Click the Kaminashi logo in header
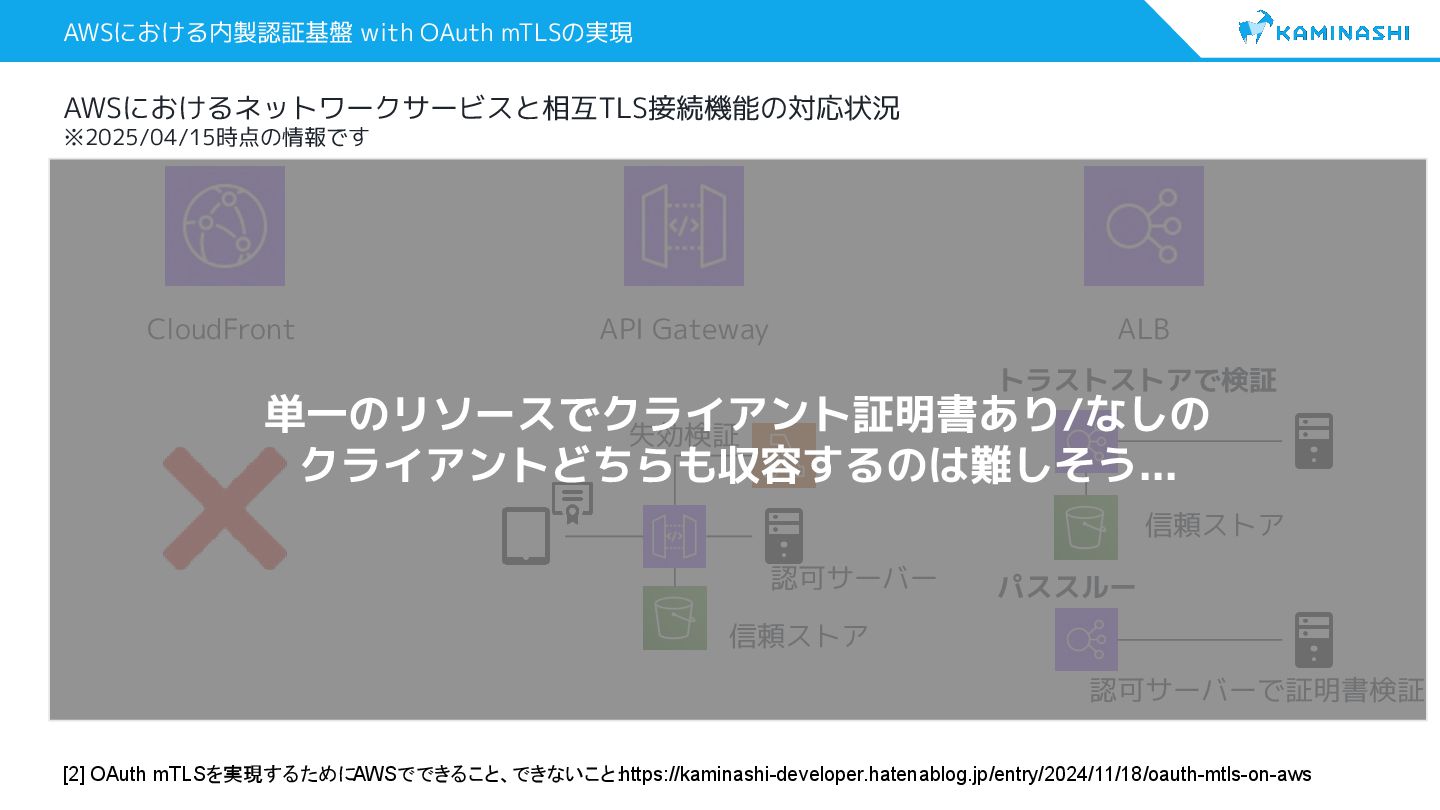This screenshot has height=810, width=1440. click(x=1323, y=30)
